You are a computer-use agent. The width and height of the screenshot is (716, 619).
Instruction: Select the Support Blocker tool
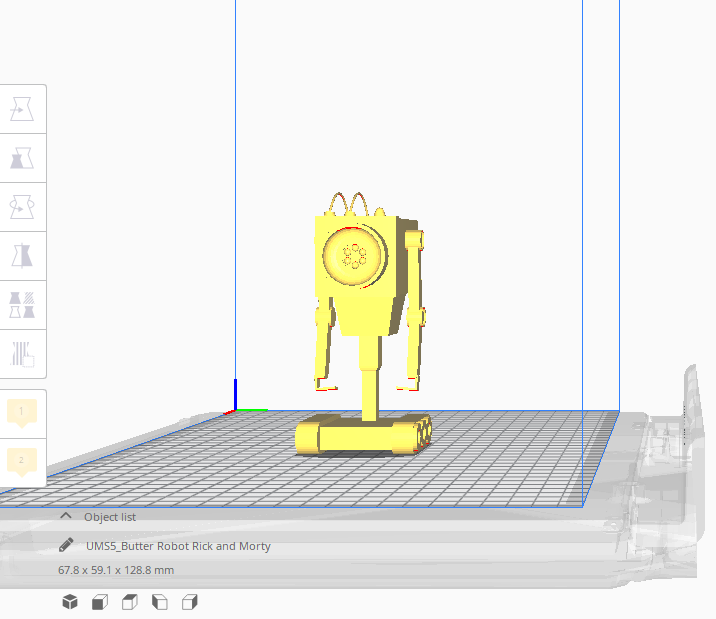click(22, 354)
